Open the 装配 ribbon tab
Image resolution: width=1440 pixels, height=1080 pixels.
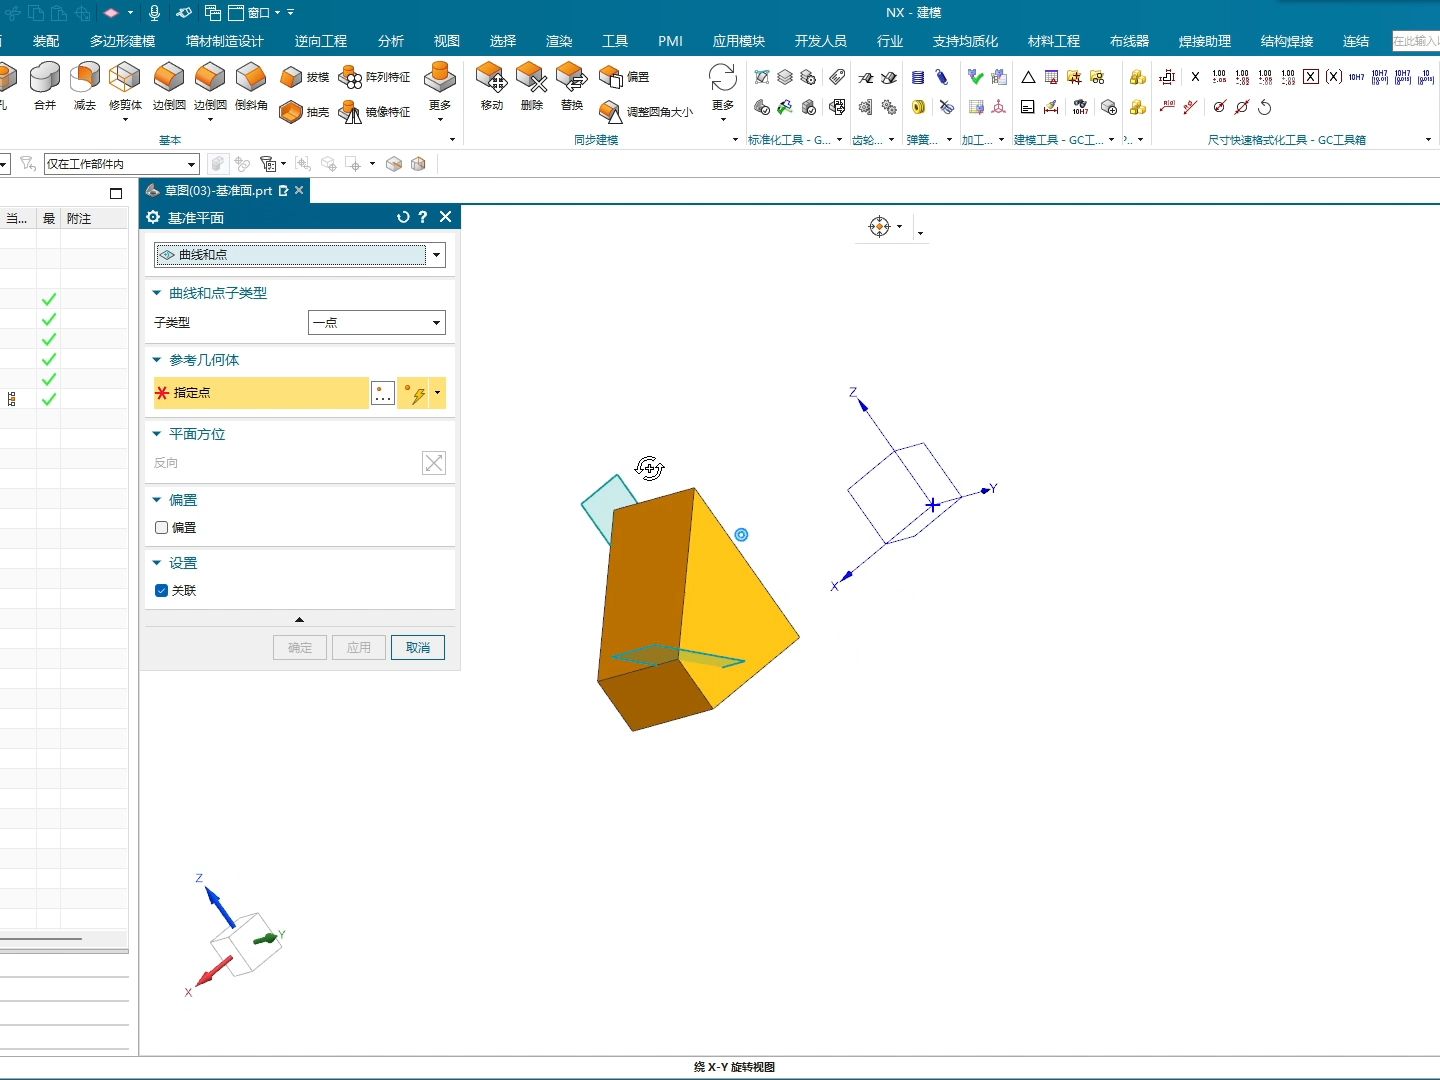point(46,41)
